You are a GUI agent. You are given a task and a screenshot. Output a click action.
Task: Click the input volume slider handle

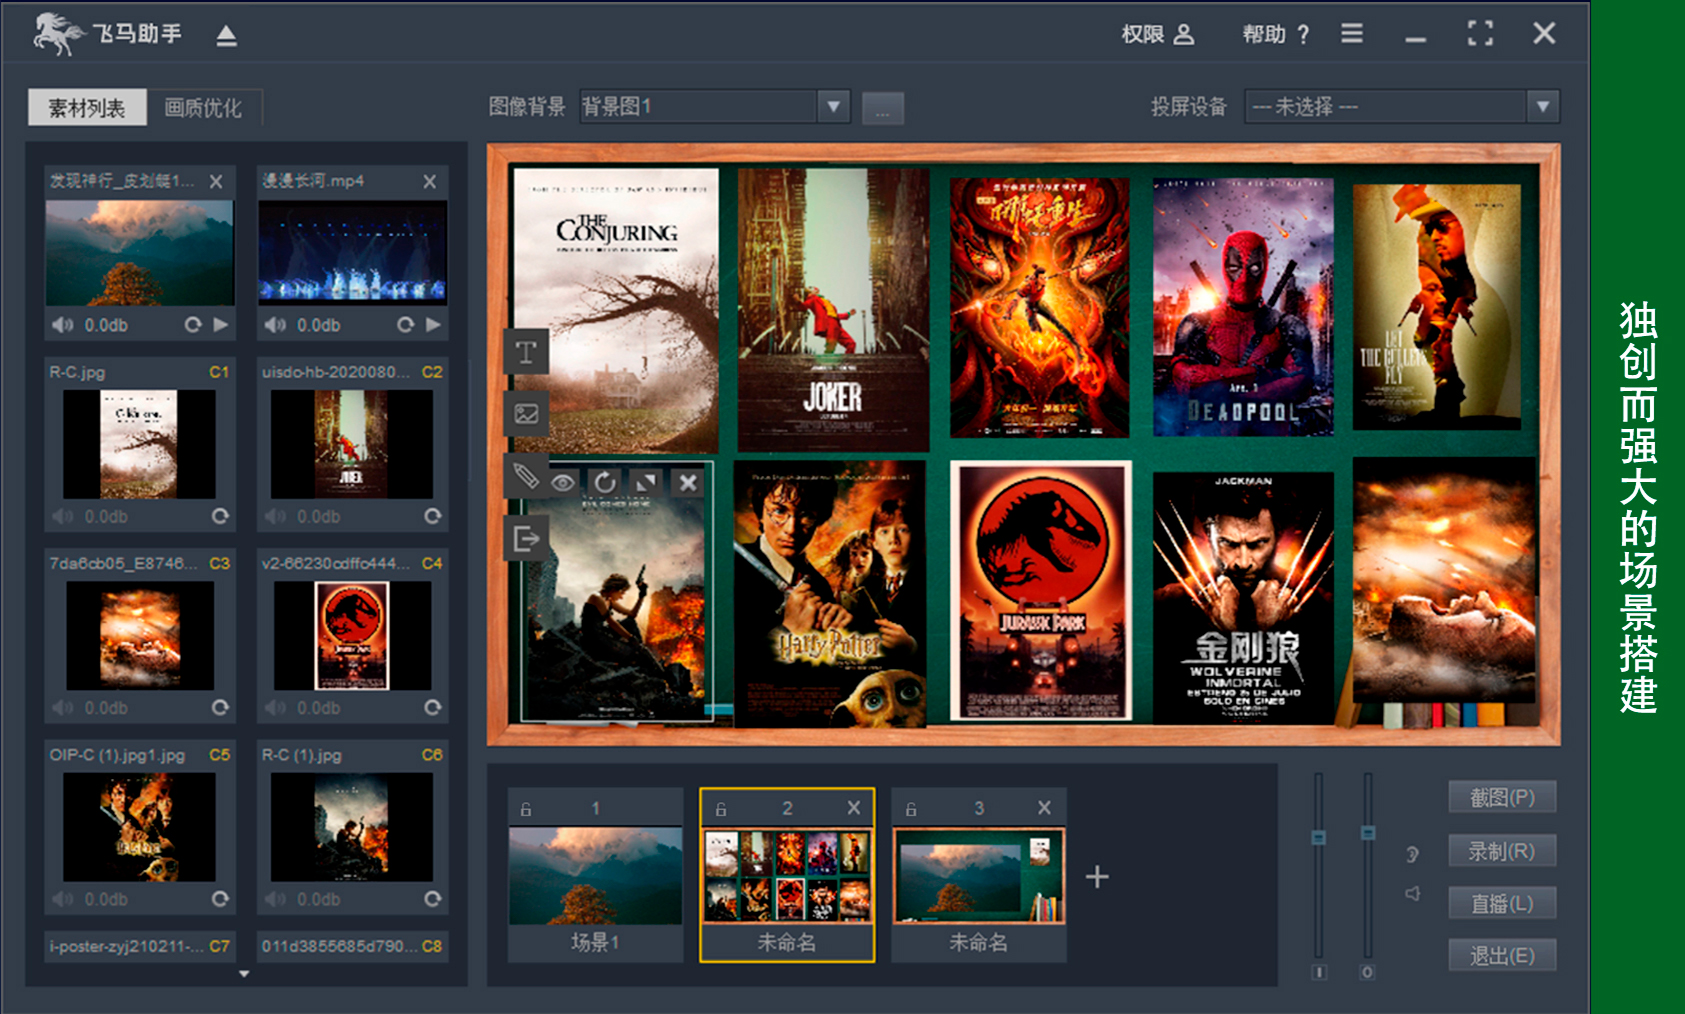click(1319, 837)
